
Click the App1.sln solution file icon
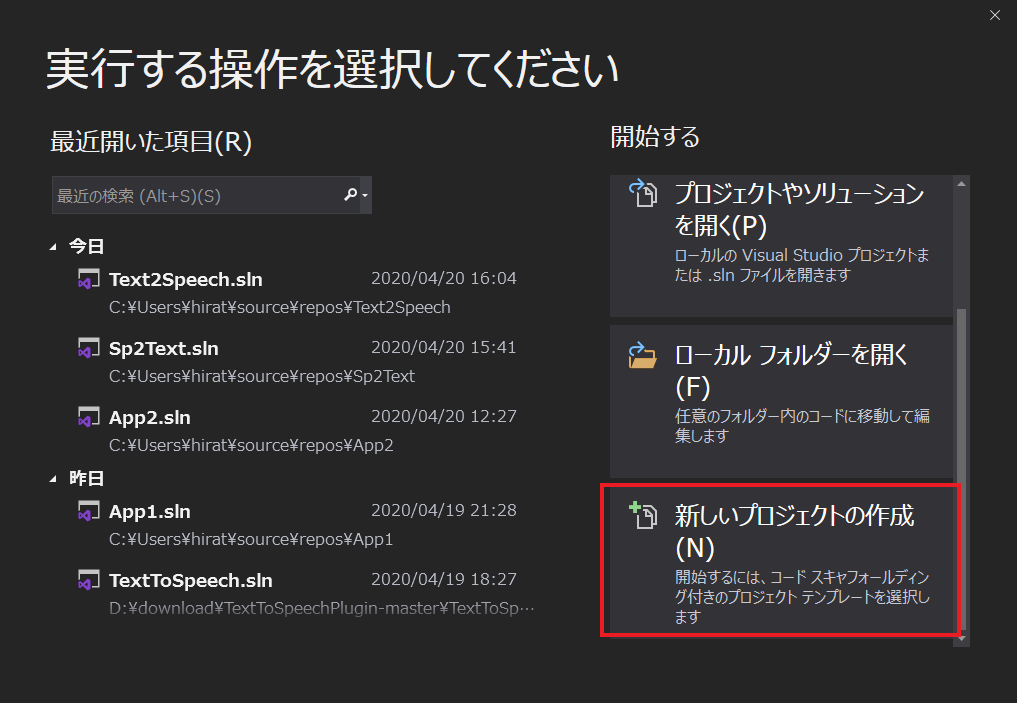[88, 511]
